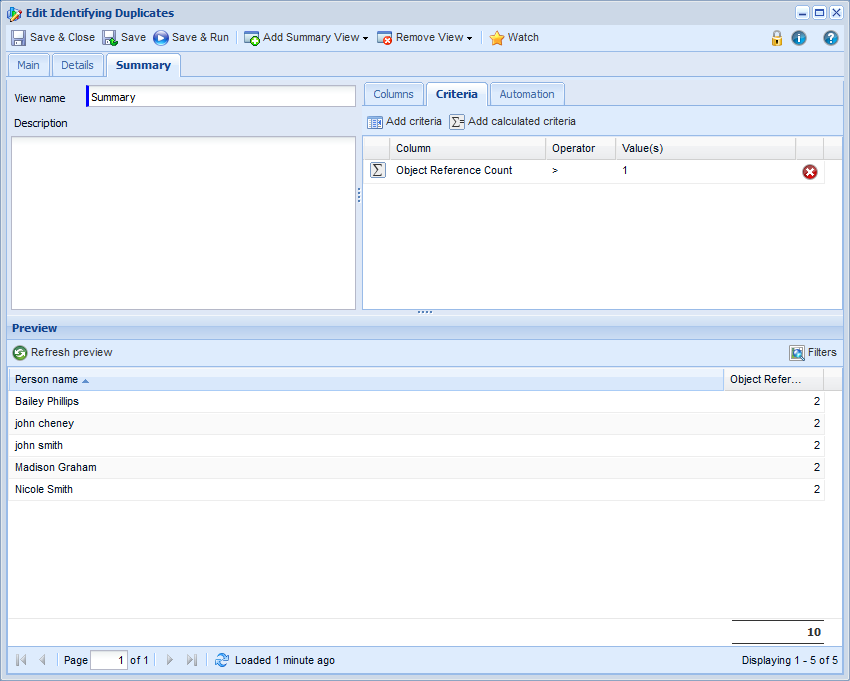Click the count 2 in Bailey Phillips row

[x=816, y=401]
